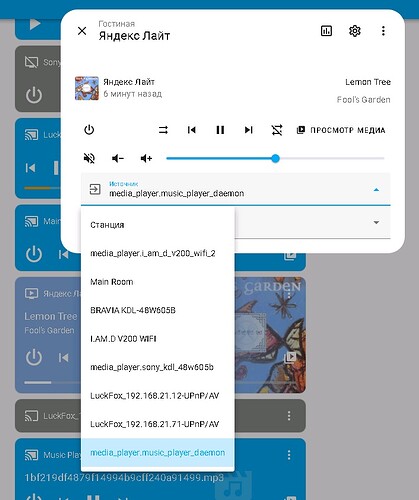This screenshot has height=500, width=419.
Task: Turn off player with power icon in dialog
Action: pyautogui.click(x=89, y=130)
